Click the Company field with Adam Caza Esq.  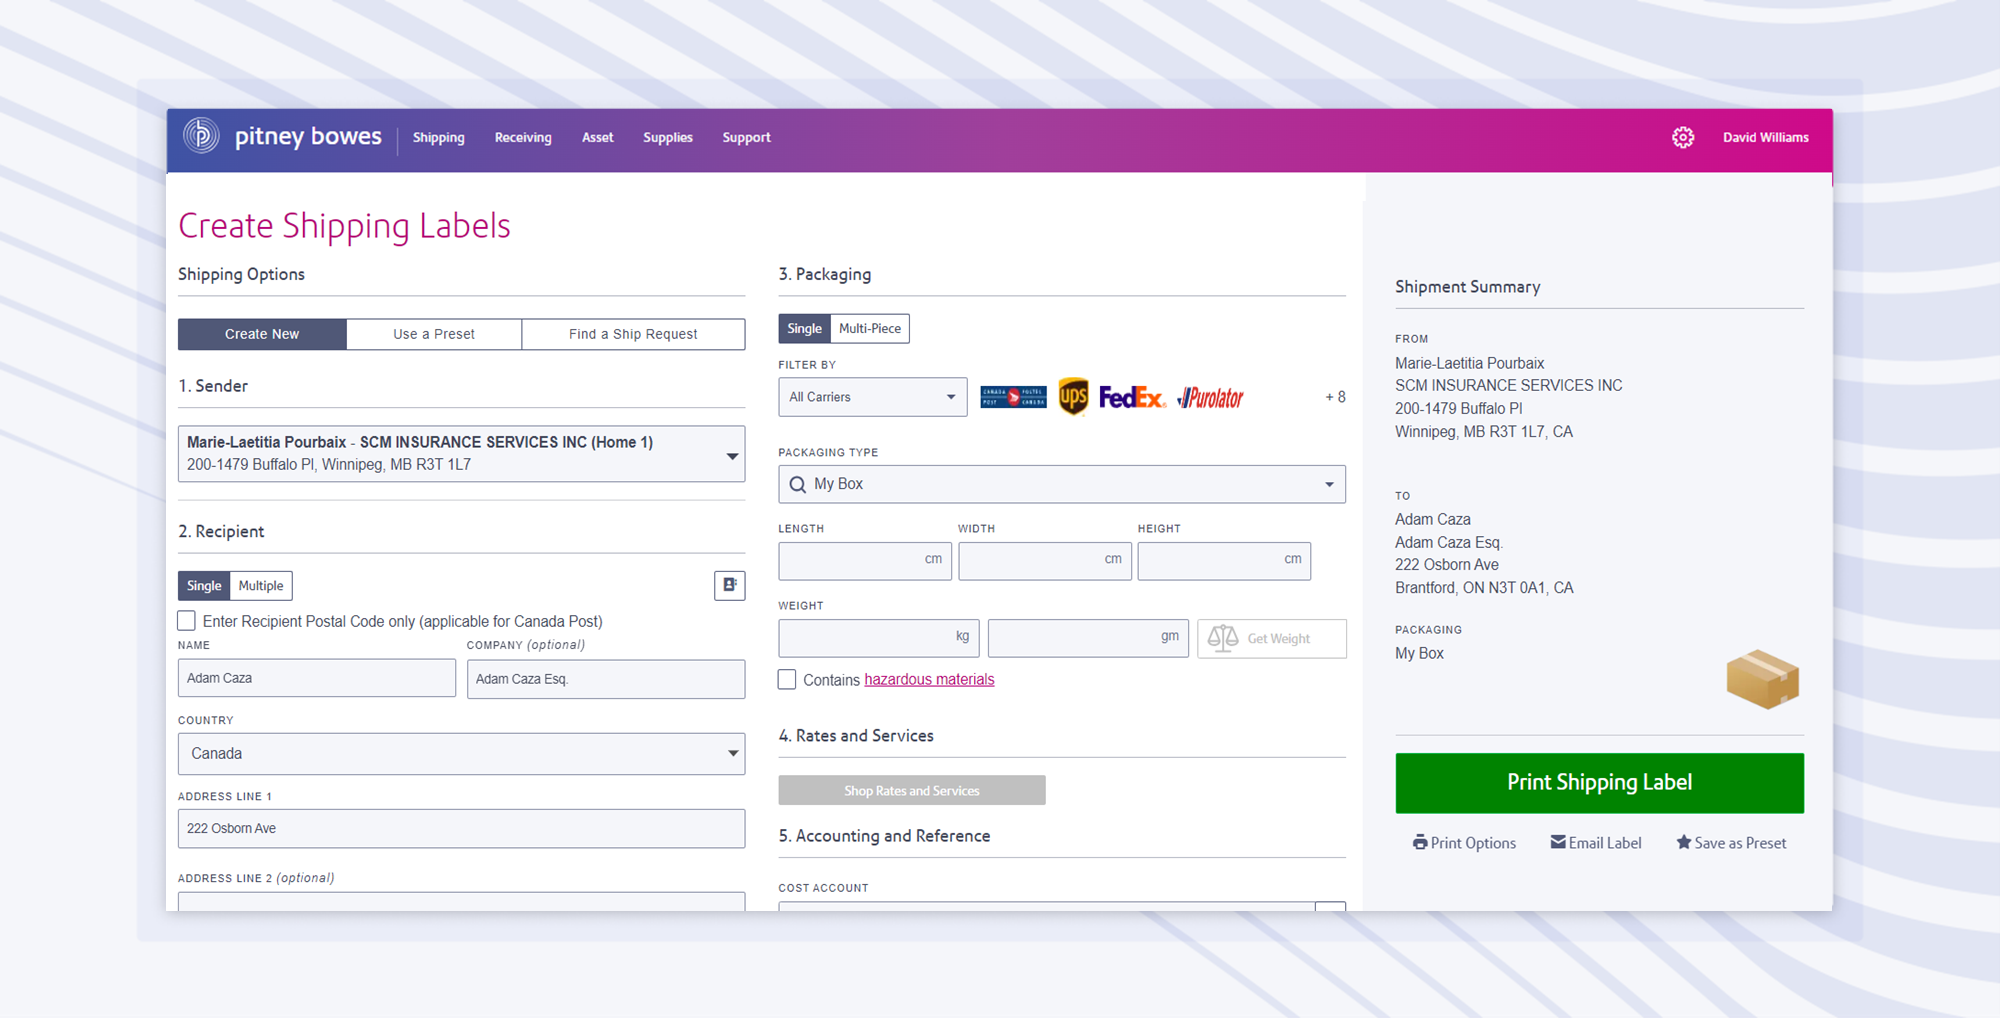pos(606,679)
